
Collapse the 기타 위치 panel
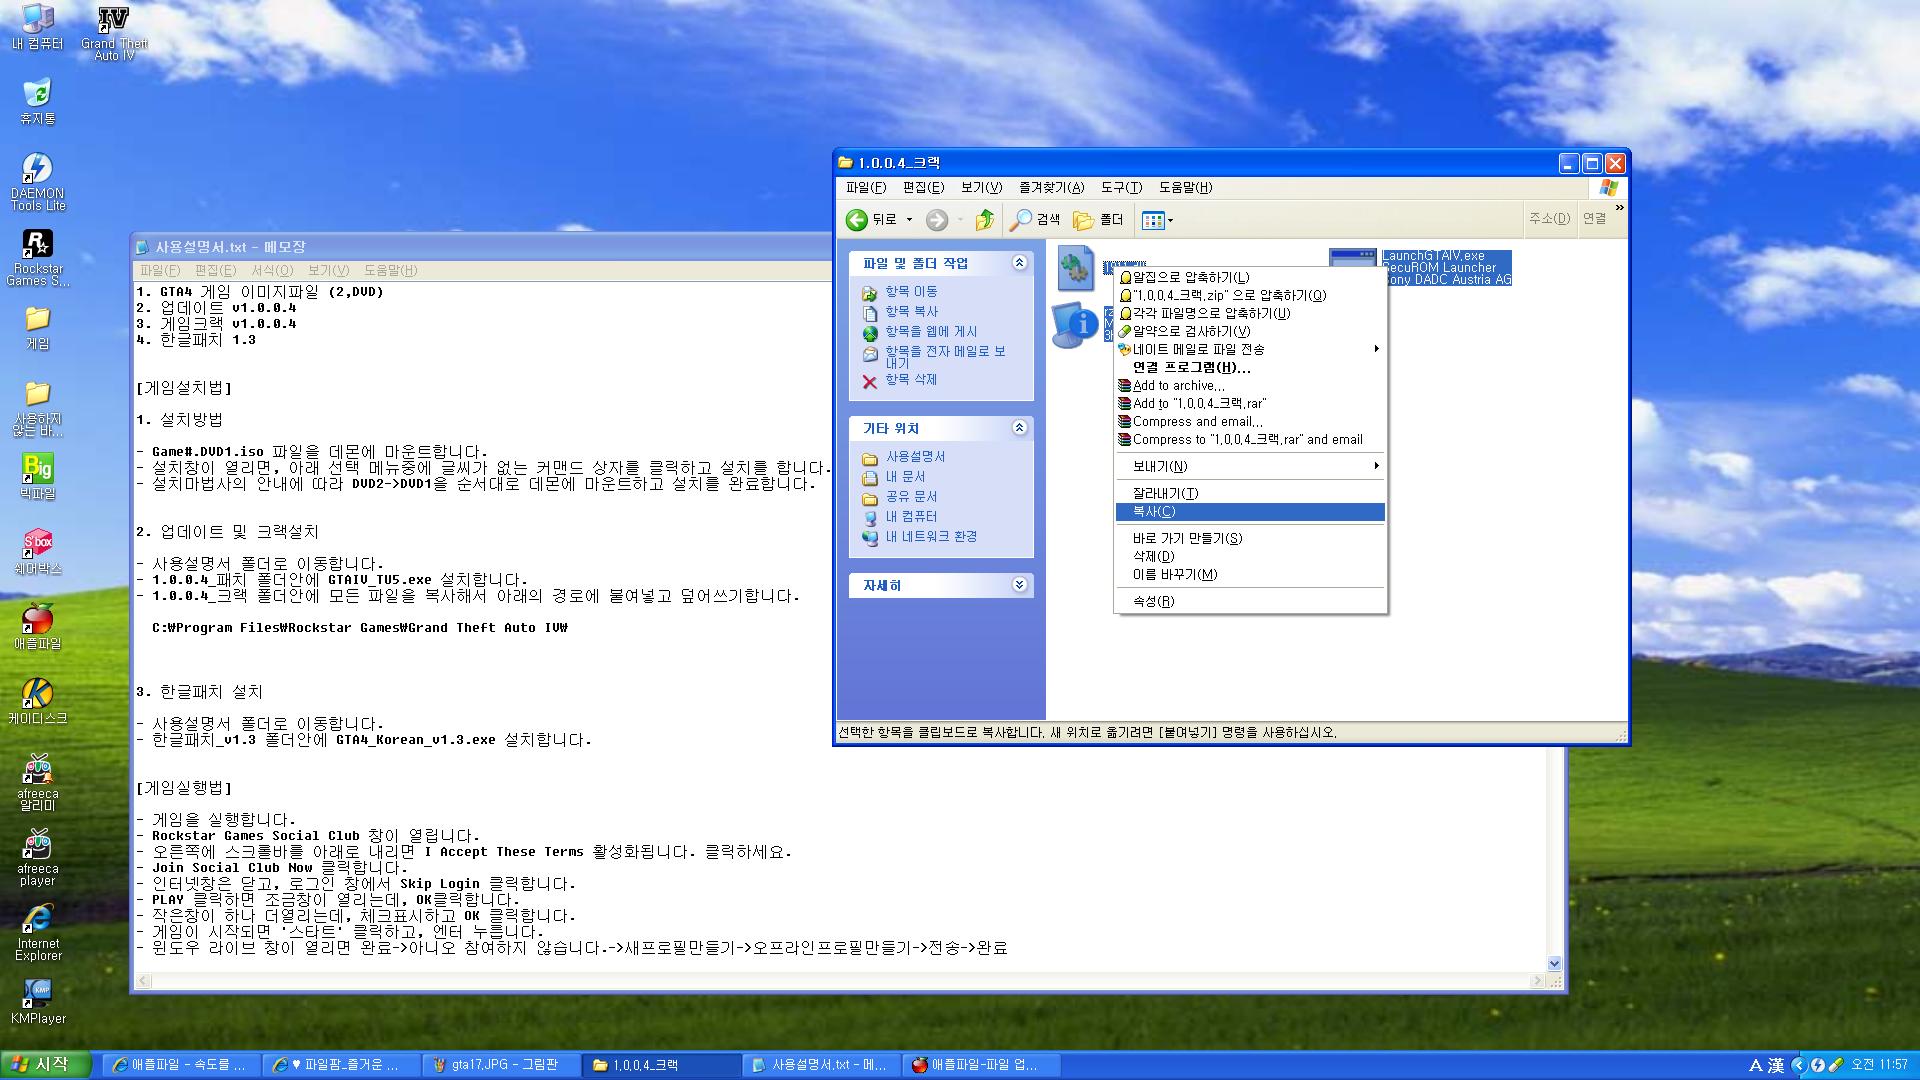pyautogui.click(x=1019, y=428)
